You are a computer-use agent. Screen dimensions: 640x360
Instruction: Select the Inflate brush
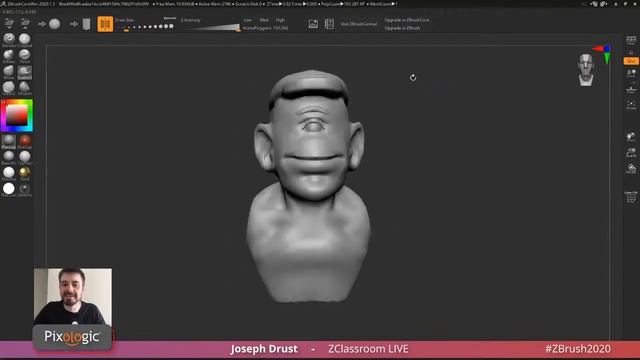[9, 56]
